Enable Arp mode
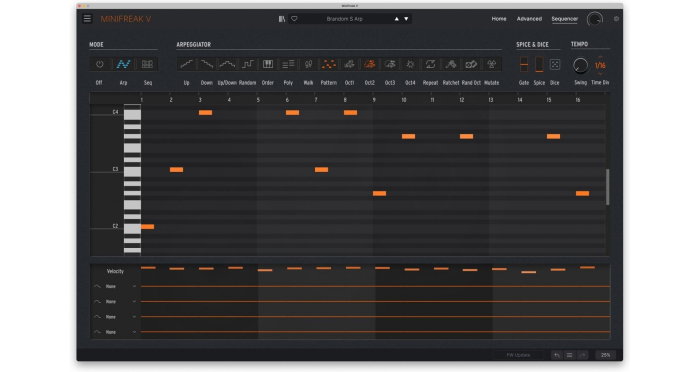Image resolution: width=700 pixels, height=372 pixels. coord(123,64)
